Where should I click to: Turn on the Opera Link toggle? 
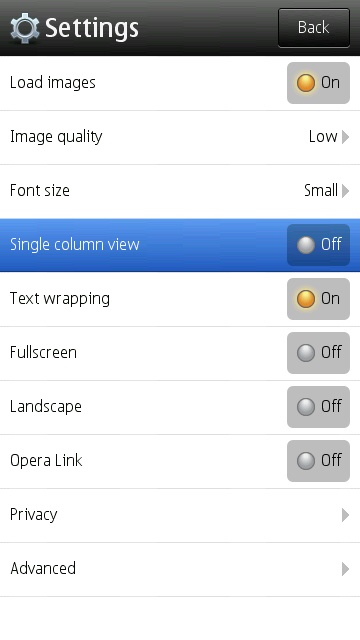click(318, 461)
